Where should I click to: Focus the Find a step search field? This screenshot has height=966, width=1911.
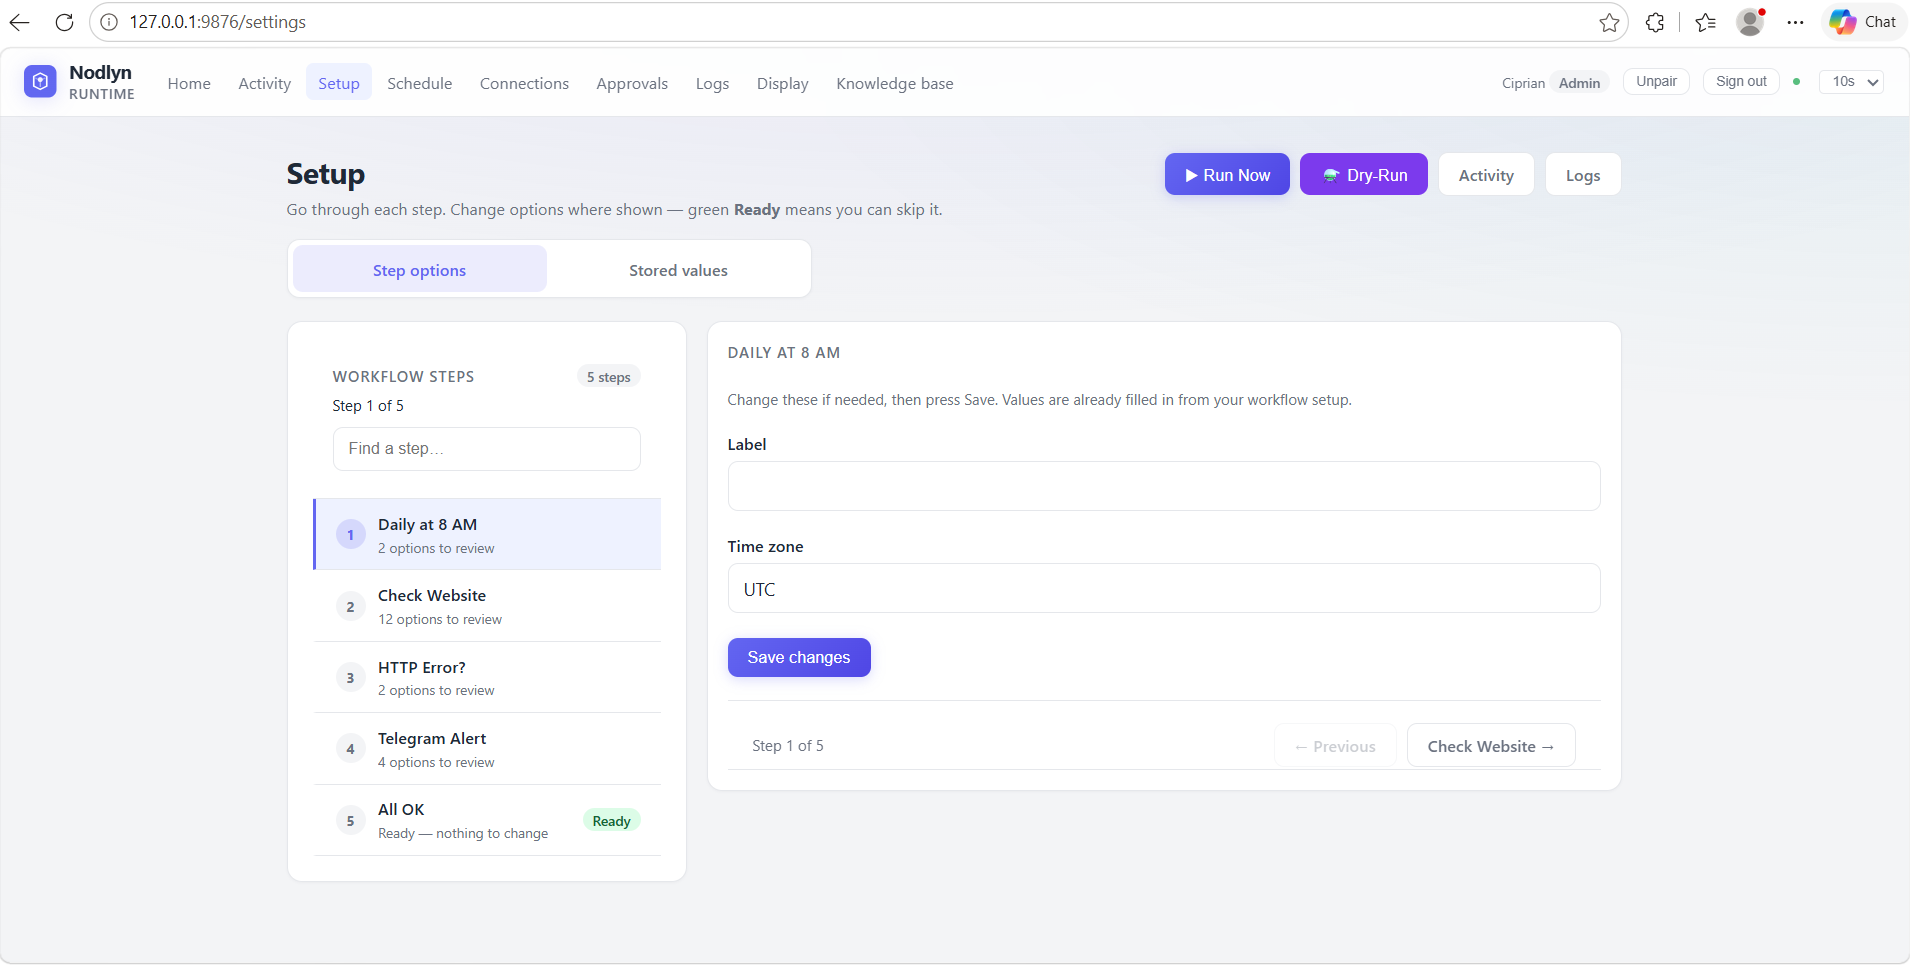tap(486, 449)
